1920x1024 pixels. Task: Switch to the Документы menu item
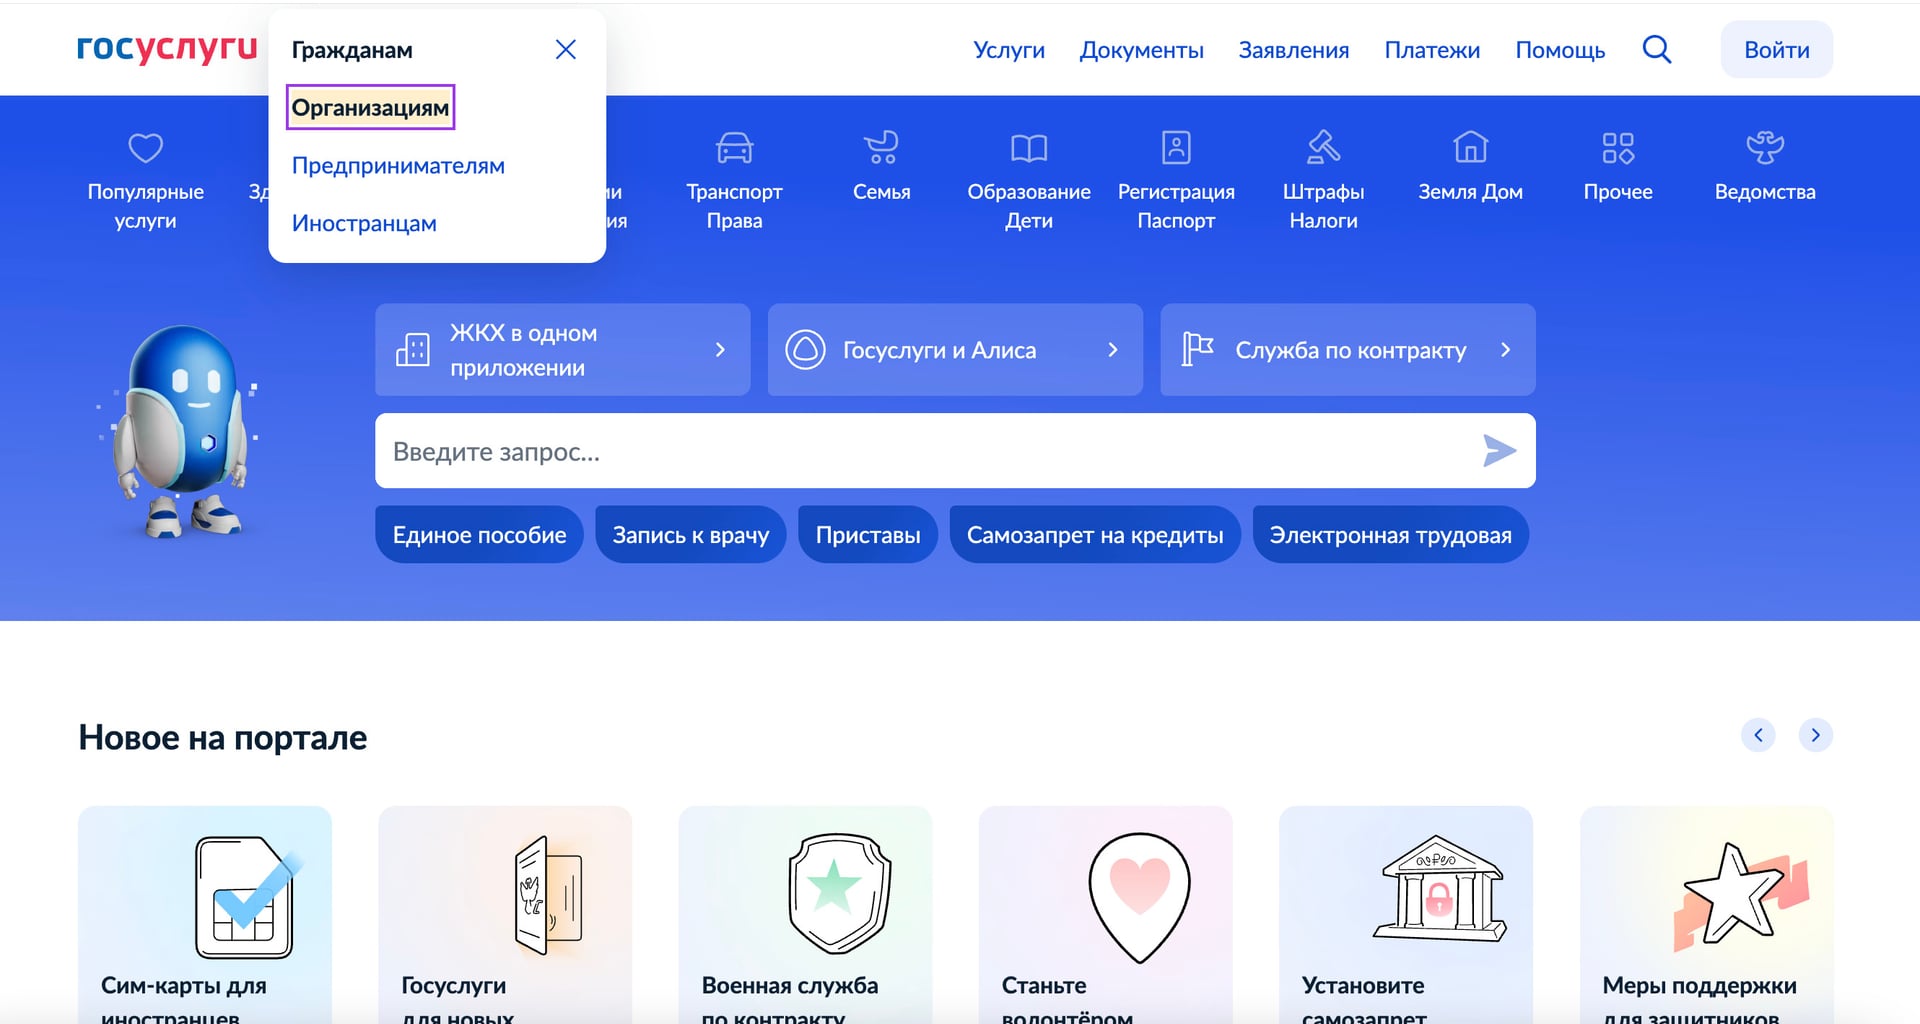pos(1142,50)
